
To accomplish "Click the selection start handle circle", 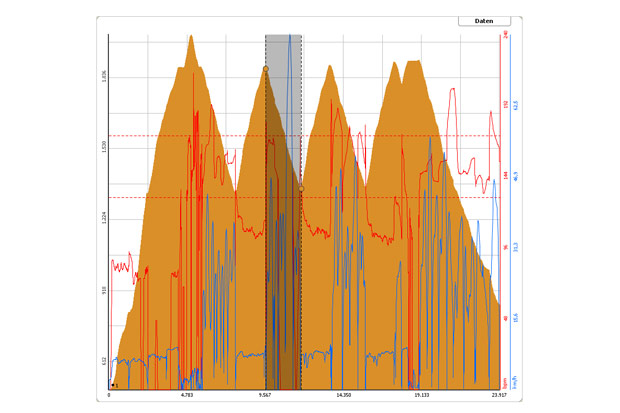I will pyautogui.click(x=265, y=68).
